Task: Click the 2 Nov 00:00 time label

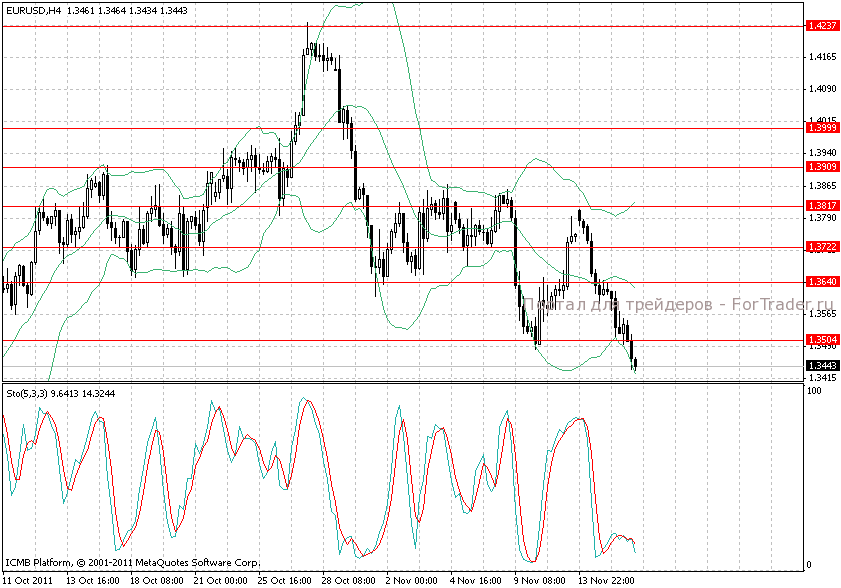Action: point(411,580)
